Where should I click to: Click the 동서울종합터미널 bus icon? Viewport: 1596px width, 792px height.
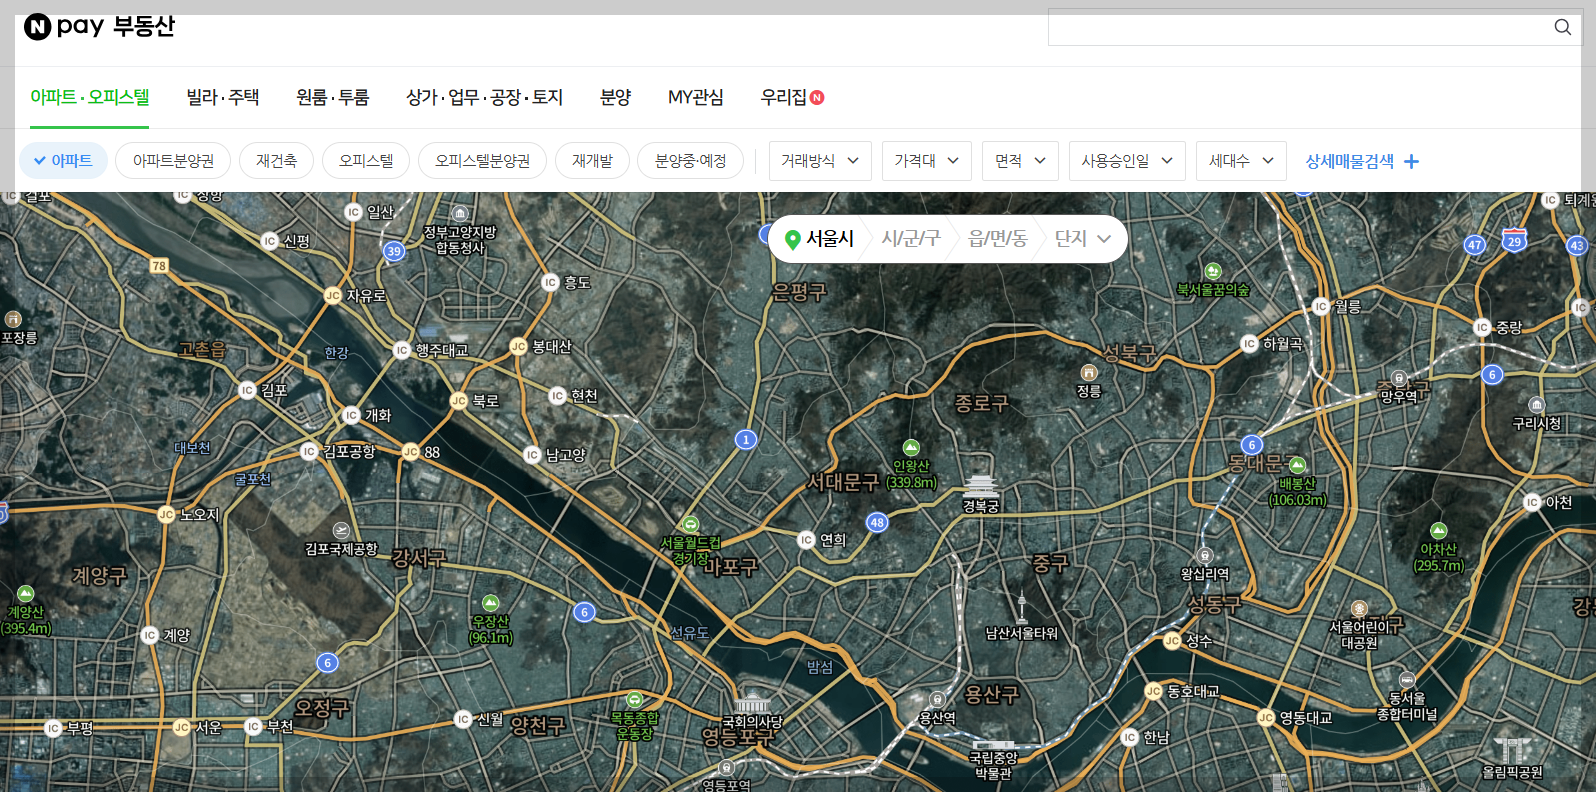(1407, 680)
